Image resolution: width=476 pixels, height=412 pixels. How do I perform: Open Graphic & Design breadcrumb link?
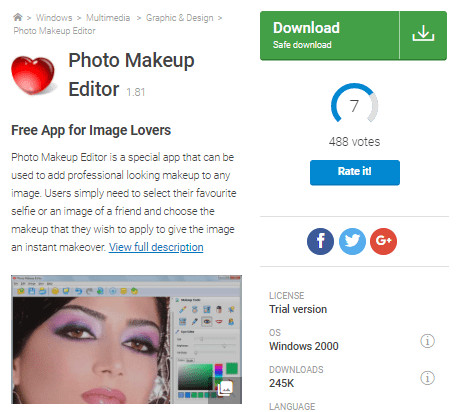point(180,18)
